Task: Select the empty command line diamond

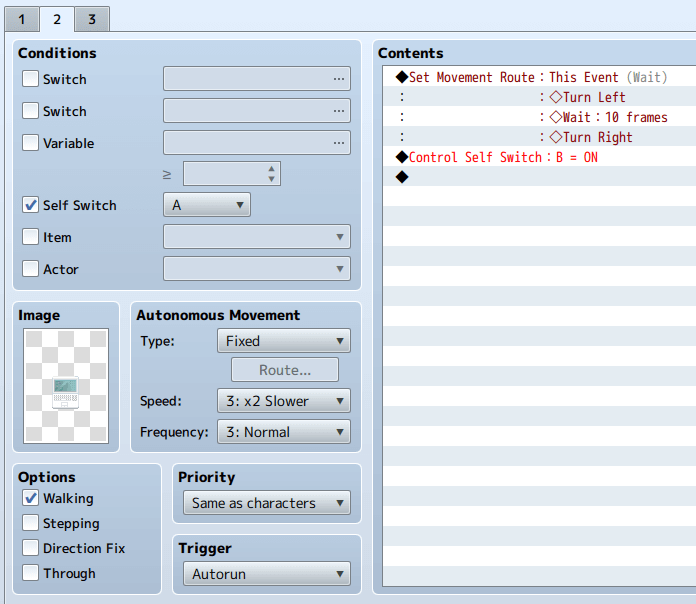Action: point(402,177)
